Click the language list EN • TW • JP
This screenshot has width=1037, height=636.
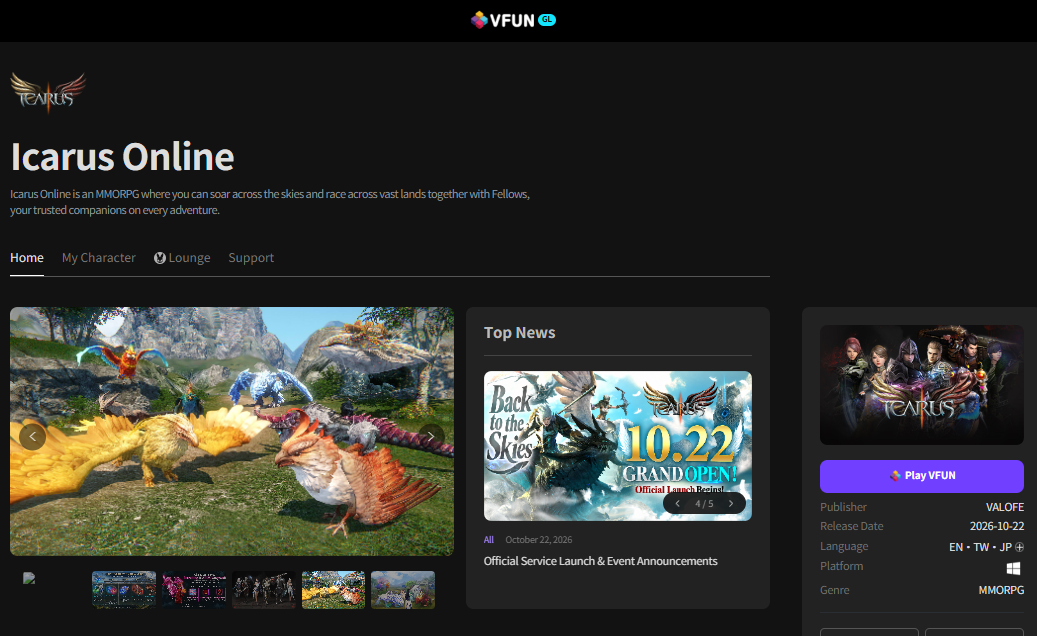(x=980, y=547)
